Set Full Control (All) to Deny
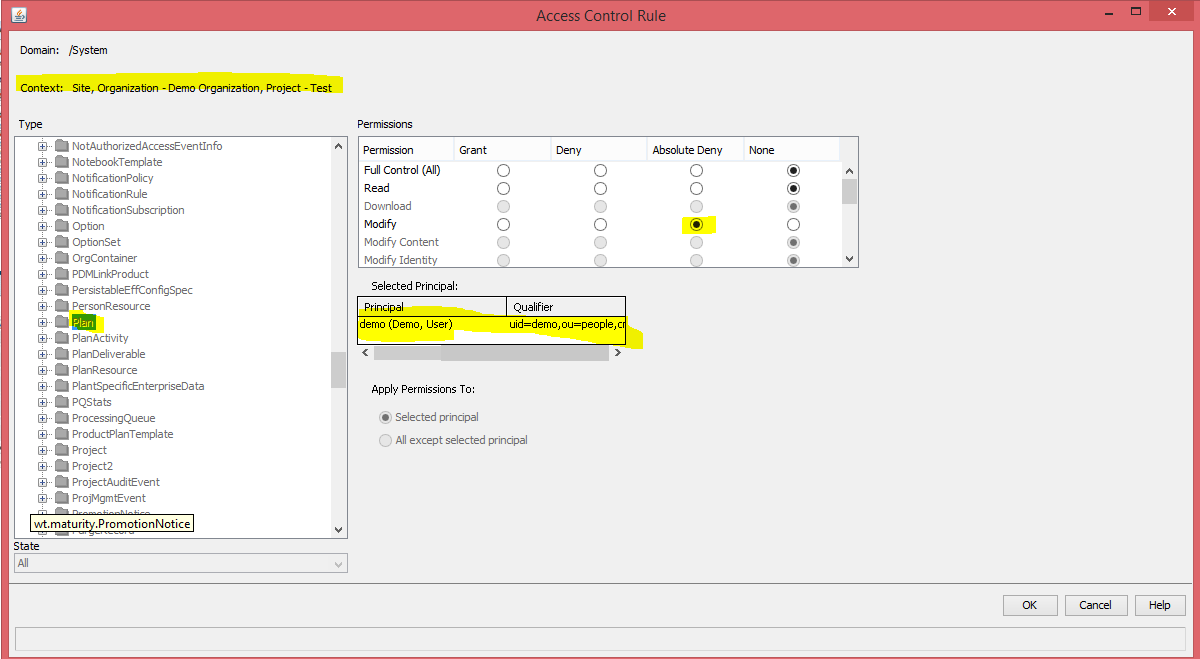The height and width of the screenshot is (659, 1200). pyautogui.click(x=600, y=170)
